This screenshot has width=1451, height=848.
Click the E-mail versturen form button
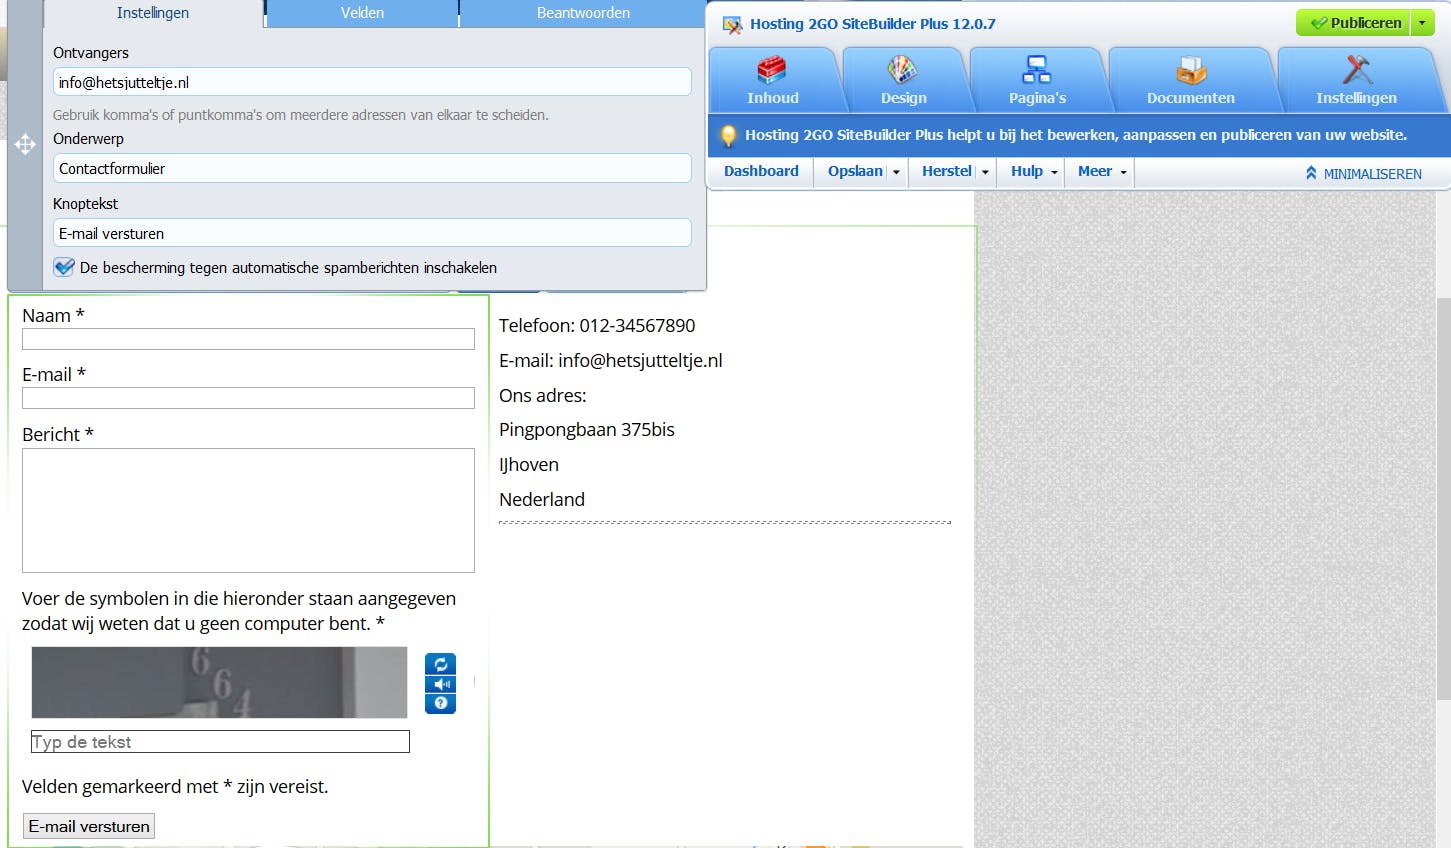tap(89, 826)
